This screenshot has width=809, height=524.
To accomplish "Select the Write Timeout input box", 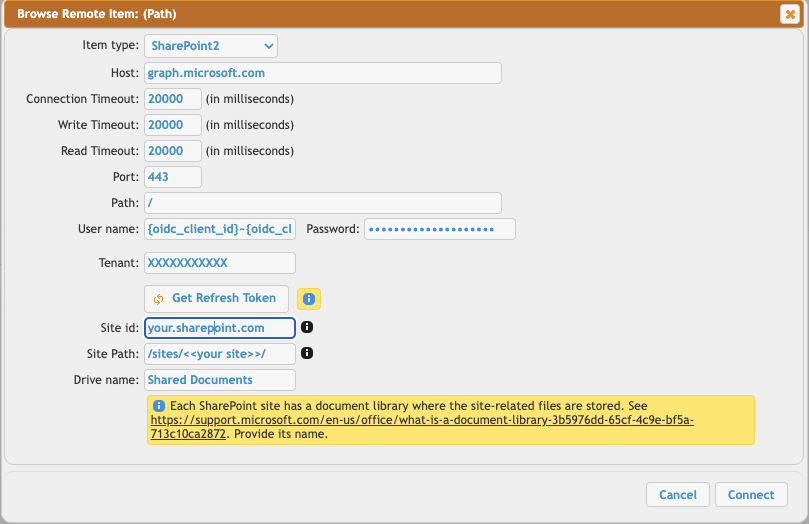I will [173, 125].
